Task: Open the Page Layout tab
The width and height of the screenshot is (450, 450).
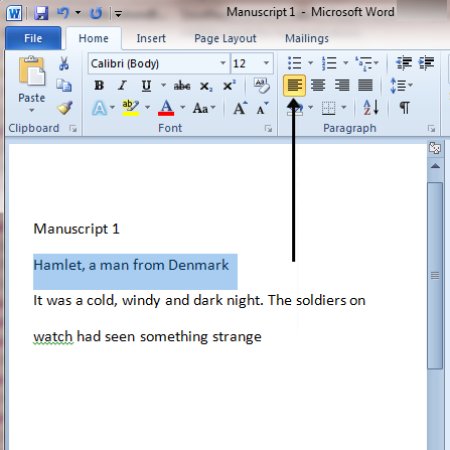Action: [x=225, y=39]
